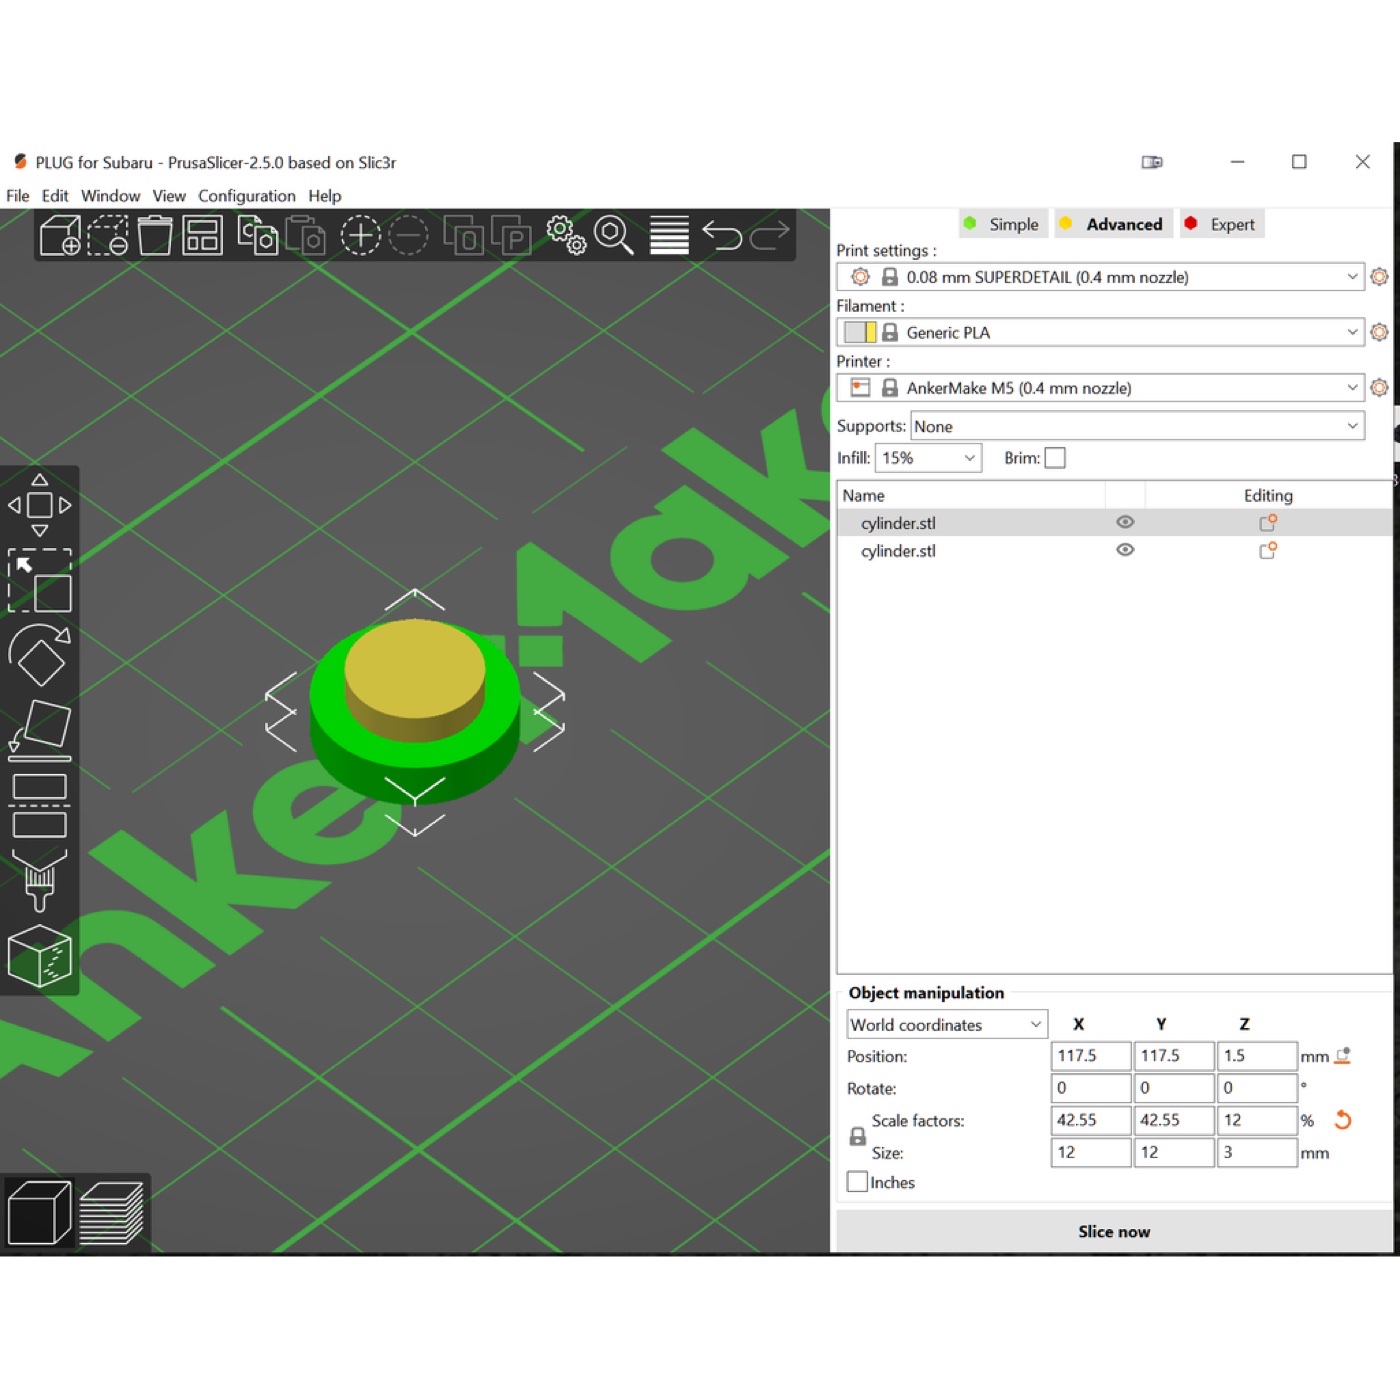Click the Delete all trash can icon
The height and width of the screenshot is (1400, 1400).
click(x=155, y=236)
